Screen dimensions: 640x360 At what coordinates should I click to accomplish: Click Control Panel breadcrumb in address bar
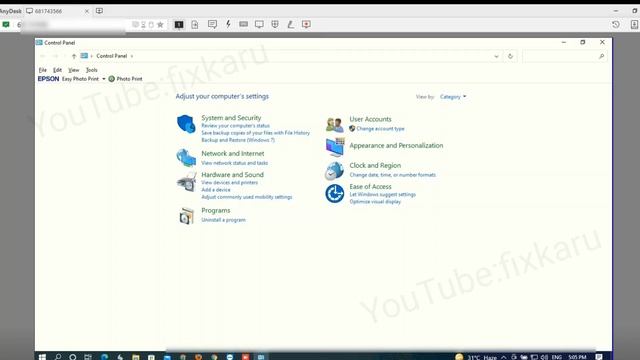(x=111, y=56)
